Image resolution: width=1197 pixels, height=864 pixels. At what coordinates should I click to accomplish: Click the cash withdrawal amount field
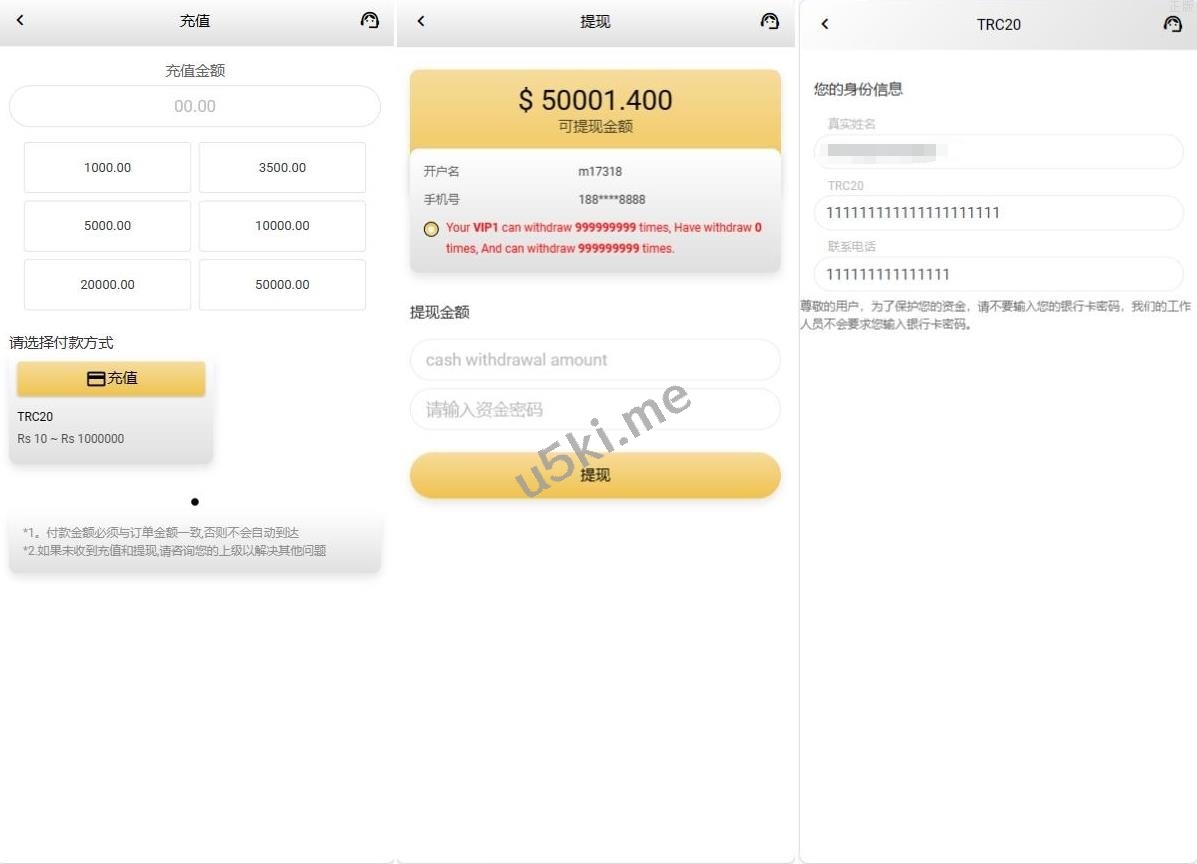click(x=595, y=359)
